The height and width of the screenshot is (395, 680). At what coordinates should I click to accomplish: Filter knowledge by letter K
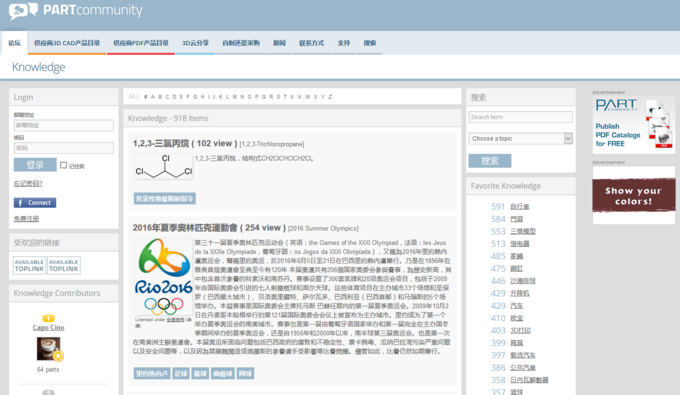tap(221, 97)
